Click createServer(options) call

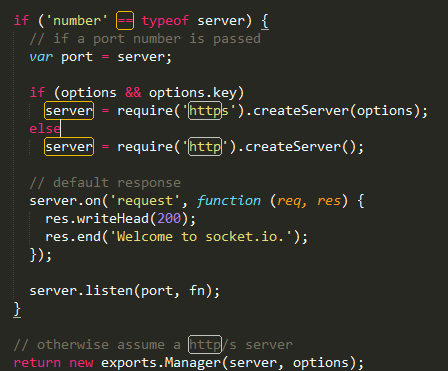pyautogui.click(x=336, y=111)
